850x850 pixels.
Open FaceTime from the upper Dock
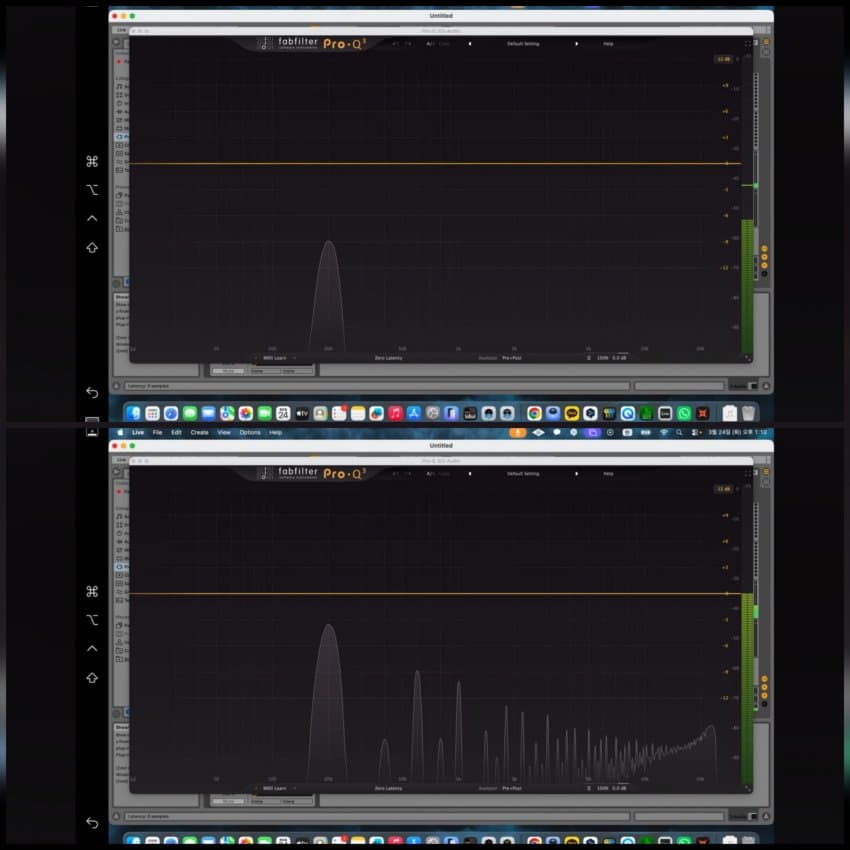coord(265,414)
